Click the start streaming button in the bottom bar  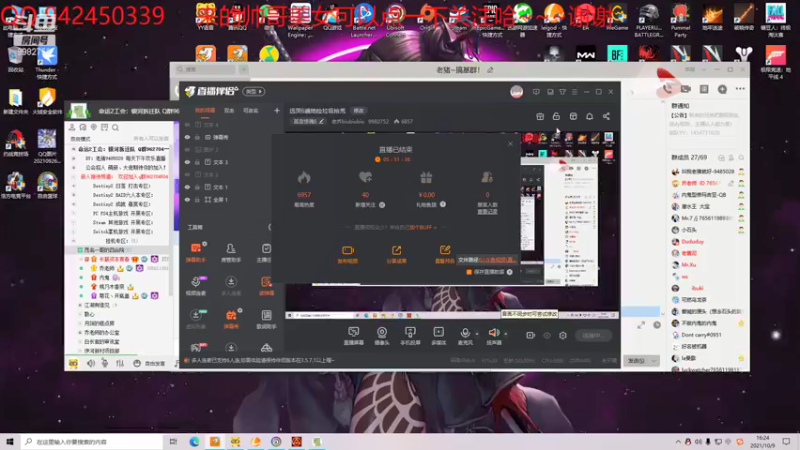click(x=593, y=336)
